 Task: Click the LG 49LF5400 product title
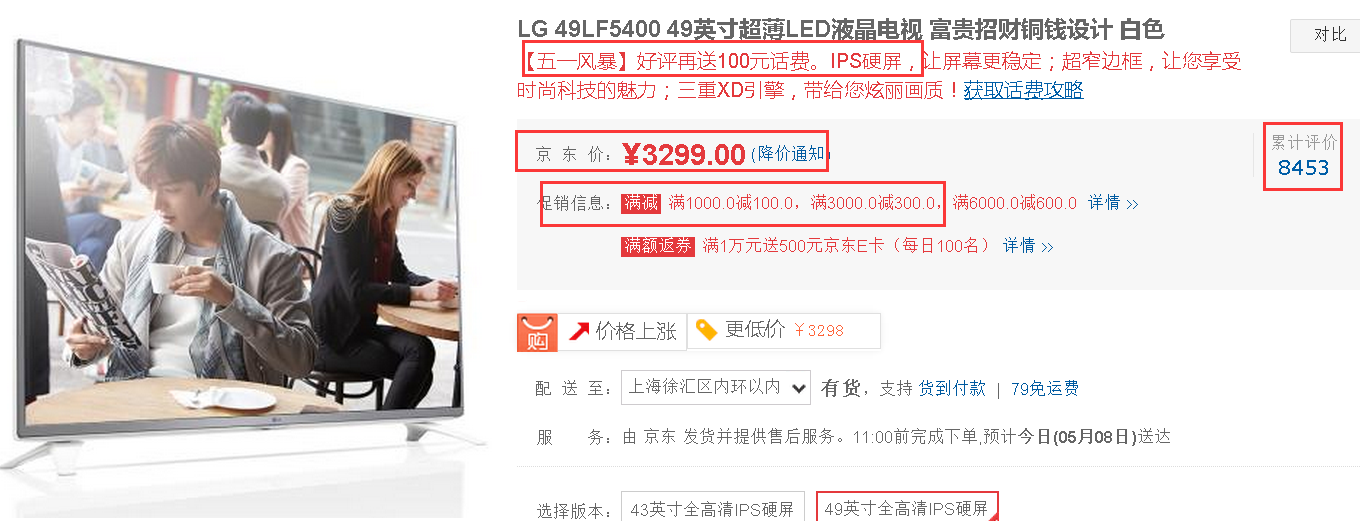(841, 30)
